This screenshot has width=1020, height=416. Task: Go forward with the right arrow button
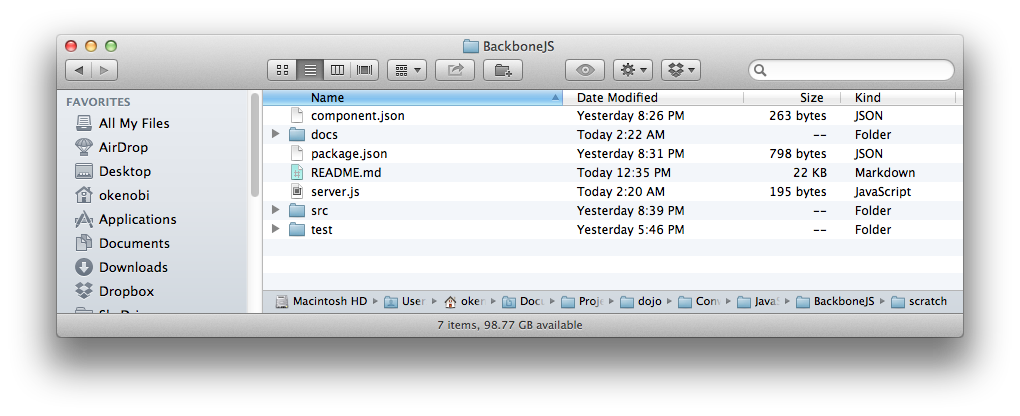(x=105, y=70)
